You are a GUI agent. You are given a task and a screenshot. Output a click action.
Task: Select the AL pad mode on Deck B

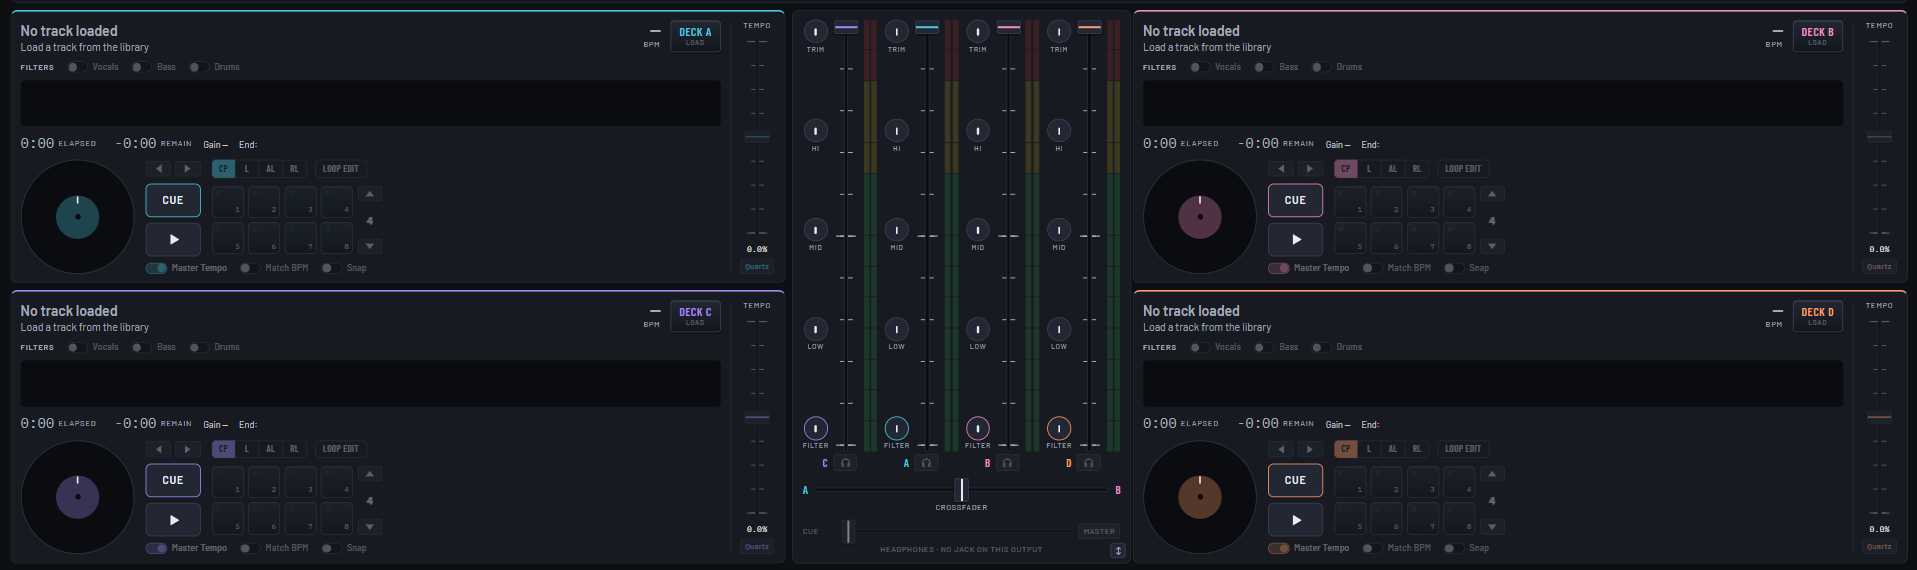pos(1392,169)
